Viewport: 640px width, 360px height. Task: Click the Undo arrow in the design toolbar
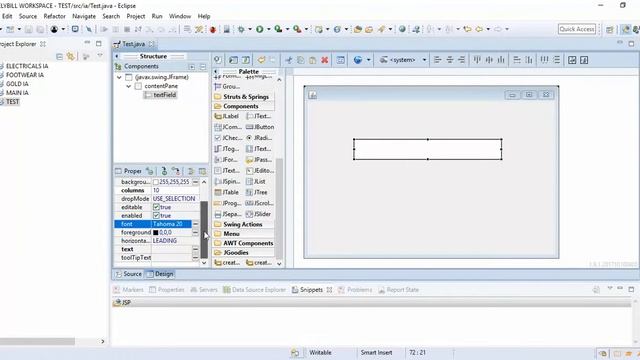coord(261,60)
